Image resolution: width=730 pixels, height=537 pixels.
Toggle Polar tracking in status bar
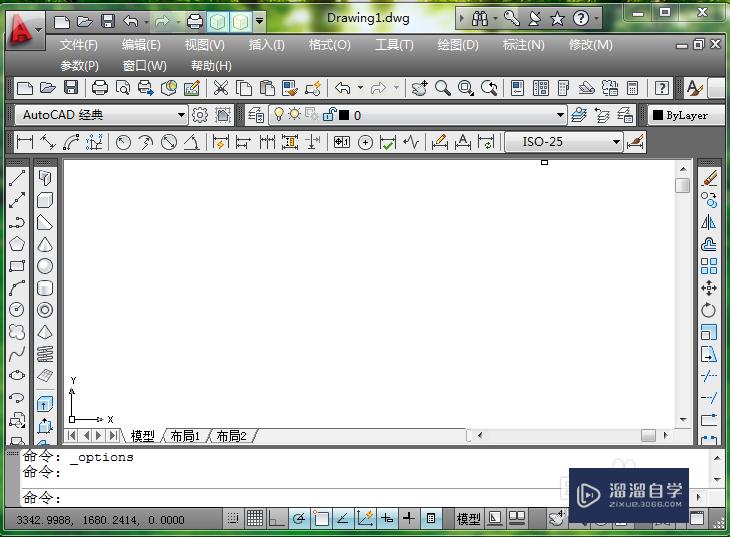299,518
